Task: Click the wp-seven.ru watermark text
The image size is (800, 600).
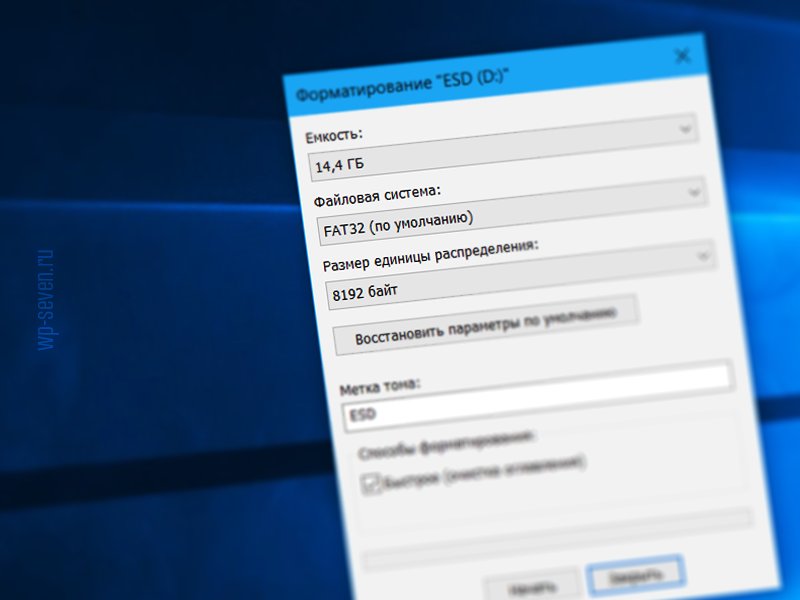Action: click(46, 301)
